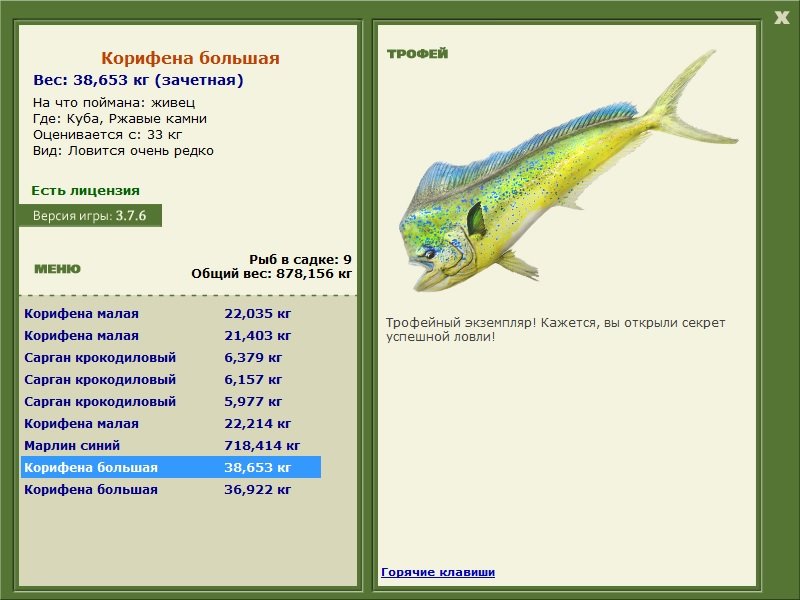800x600 pixels.
Task: Close the fish keepnet window with X
Action: tap(781, 18)
